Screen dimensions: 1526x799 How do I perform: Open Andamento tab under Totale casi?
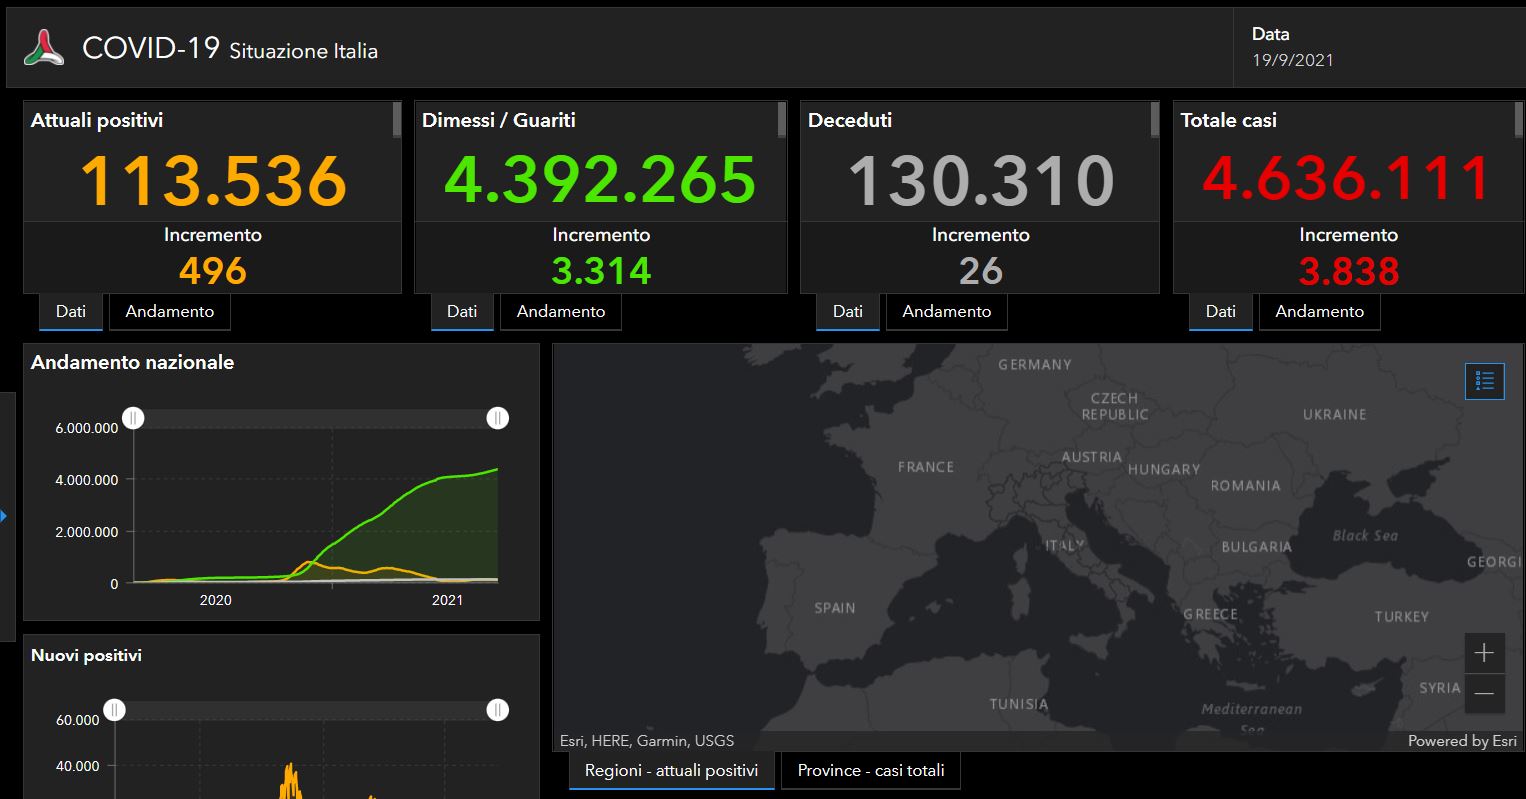click(x=1319, y=311)
